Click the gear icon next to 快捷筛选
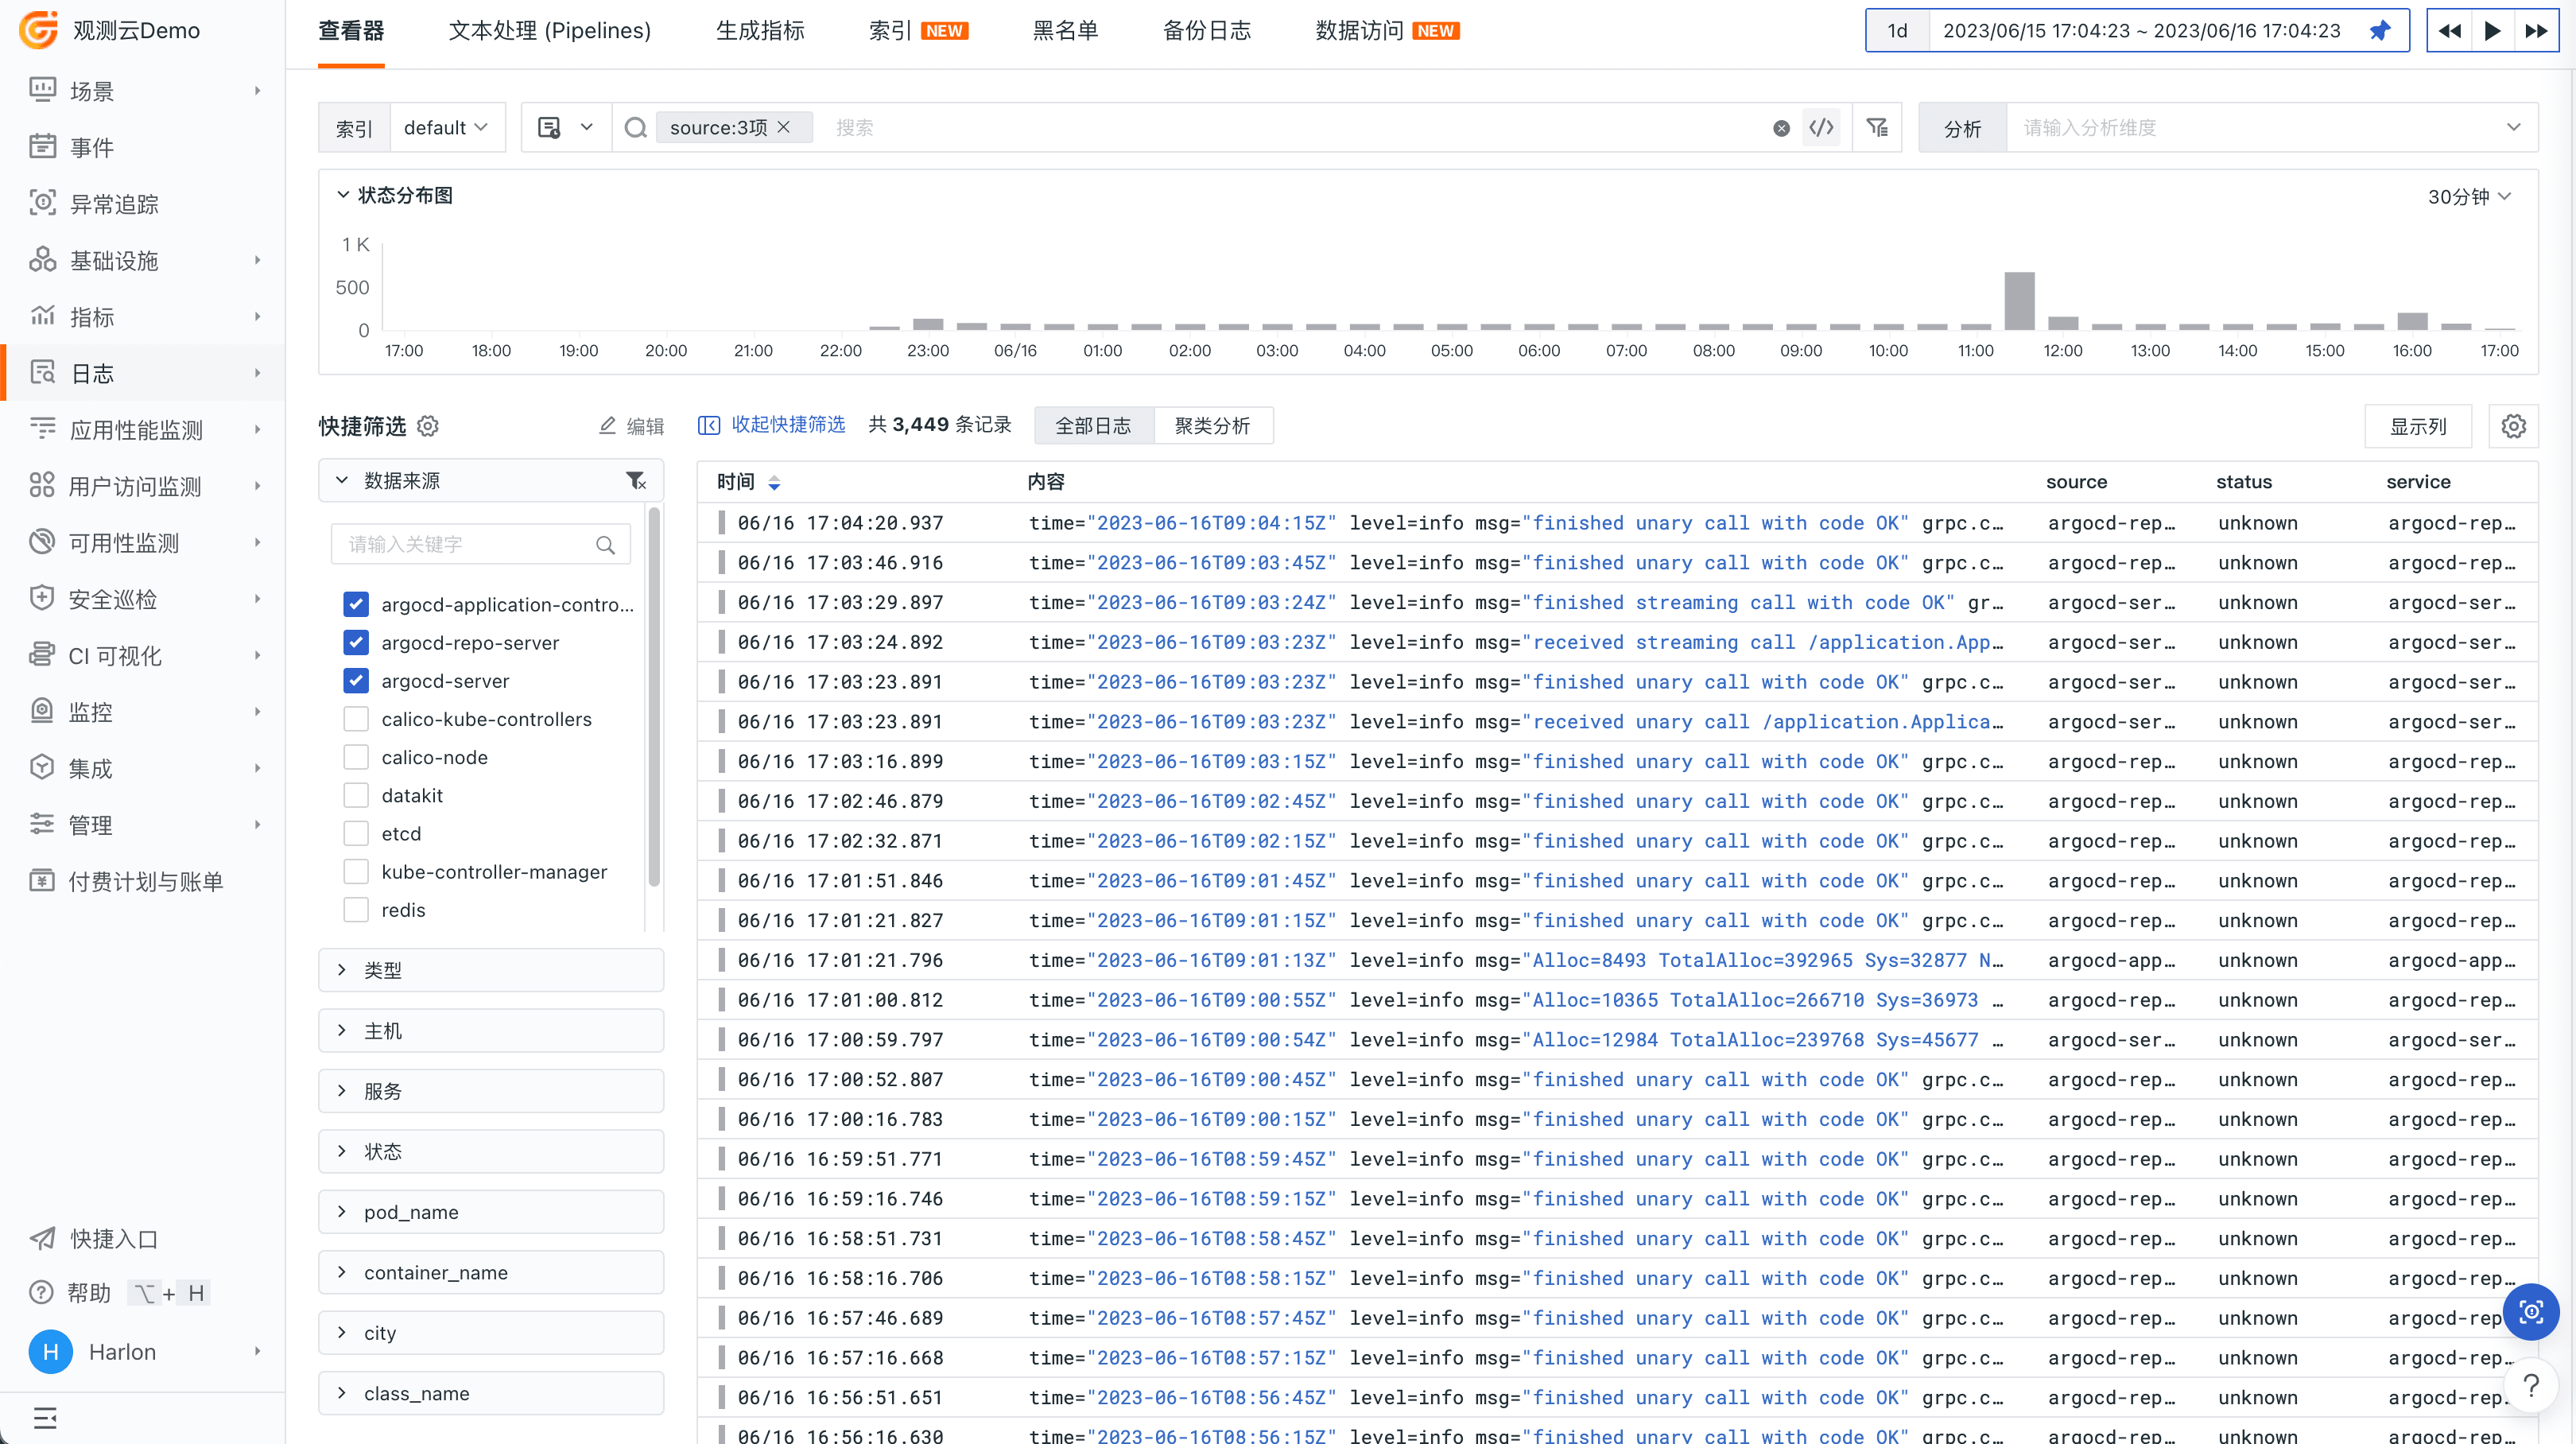The image size is (2576, 1444). click(x=428, y=426)
